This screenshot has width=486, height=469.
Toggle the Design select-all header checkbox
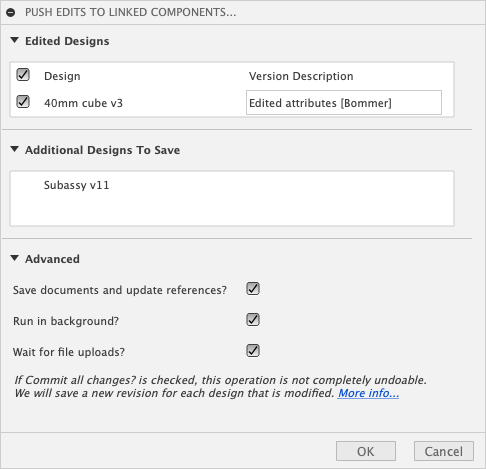coord(23,75)
